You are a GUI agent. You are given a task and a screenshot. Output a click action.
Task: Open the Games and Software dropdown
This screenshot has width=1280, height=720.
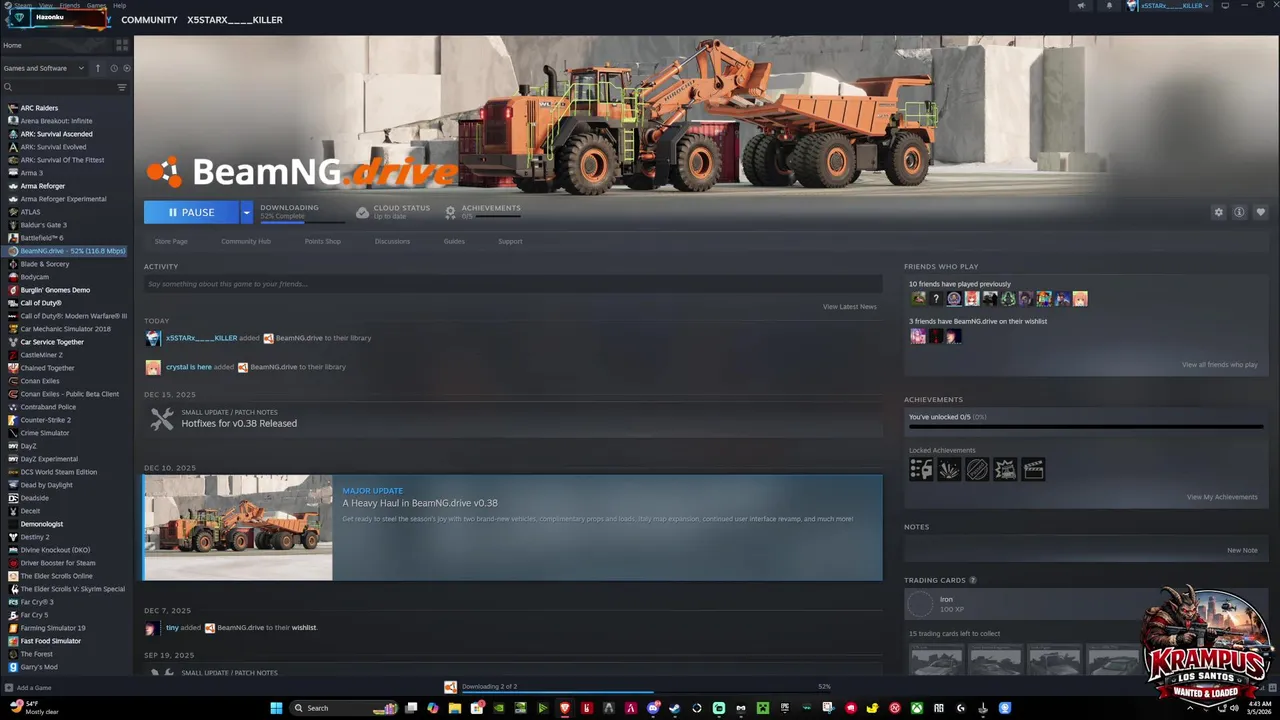[44, 68]
